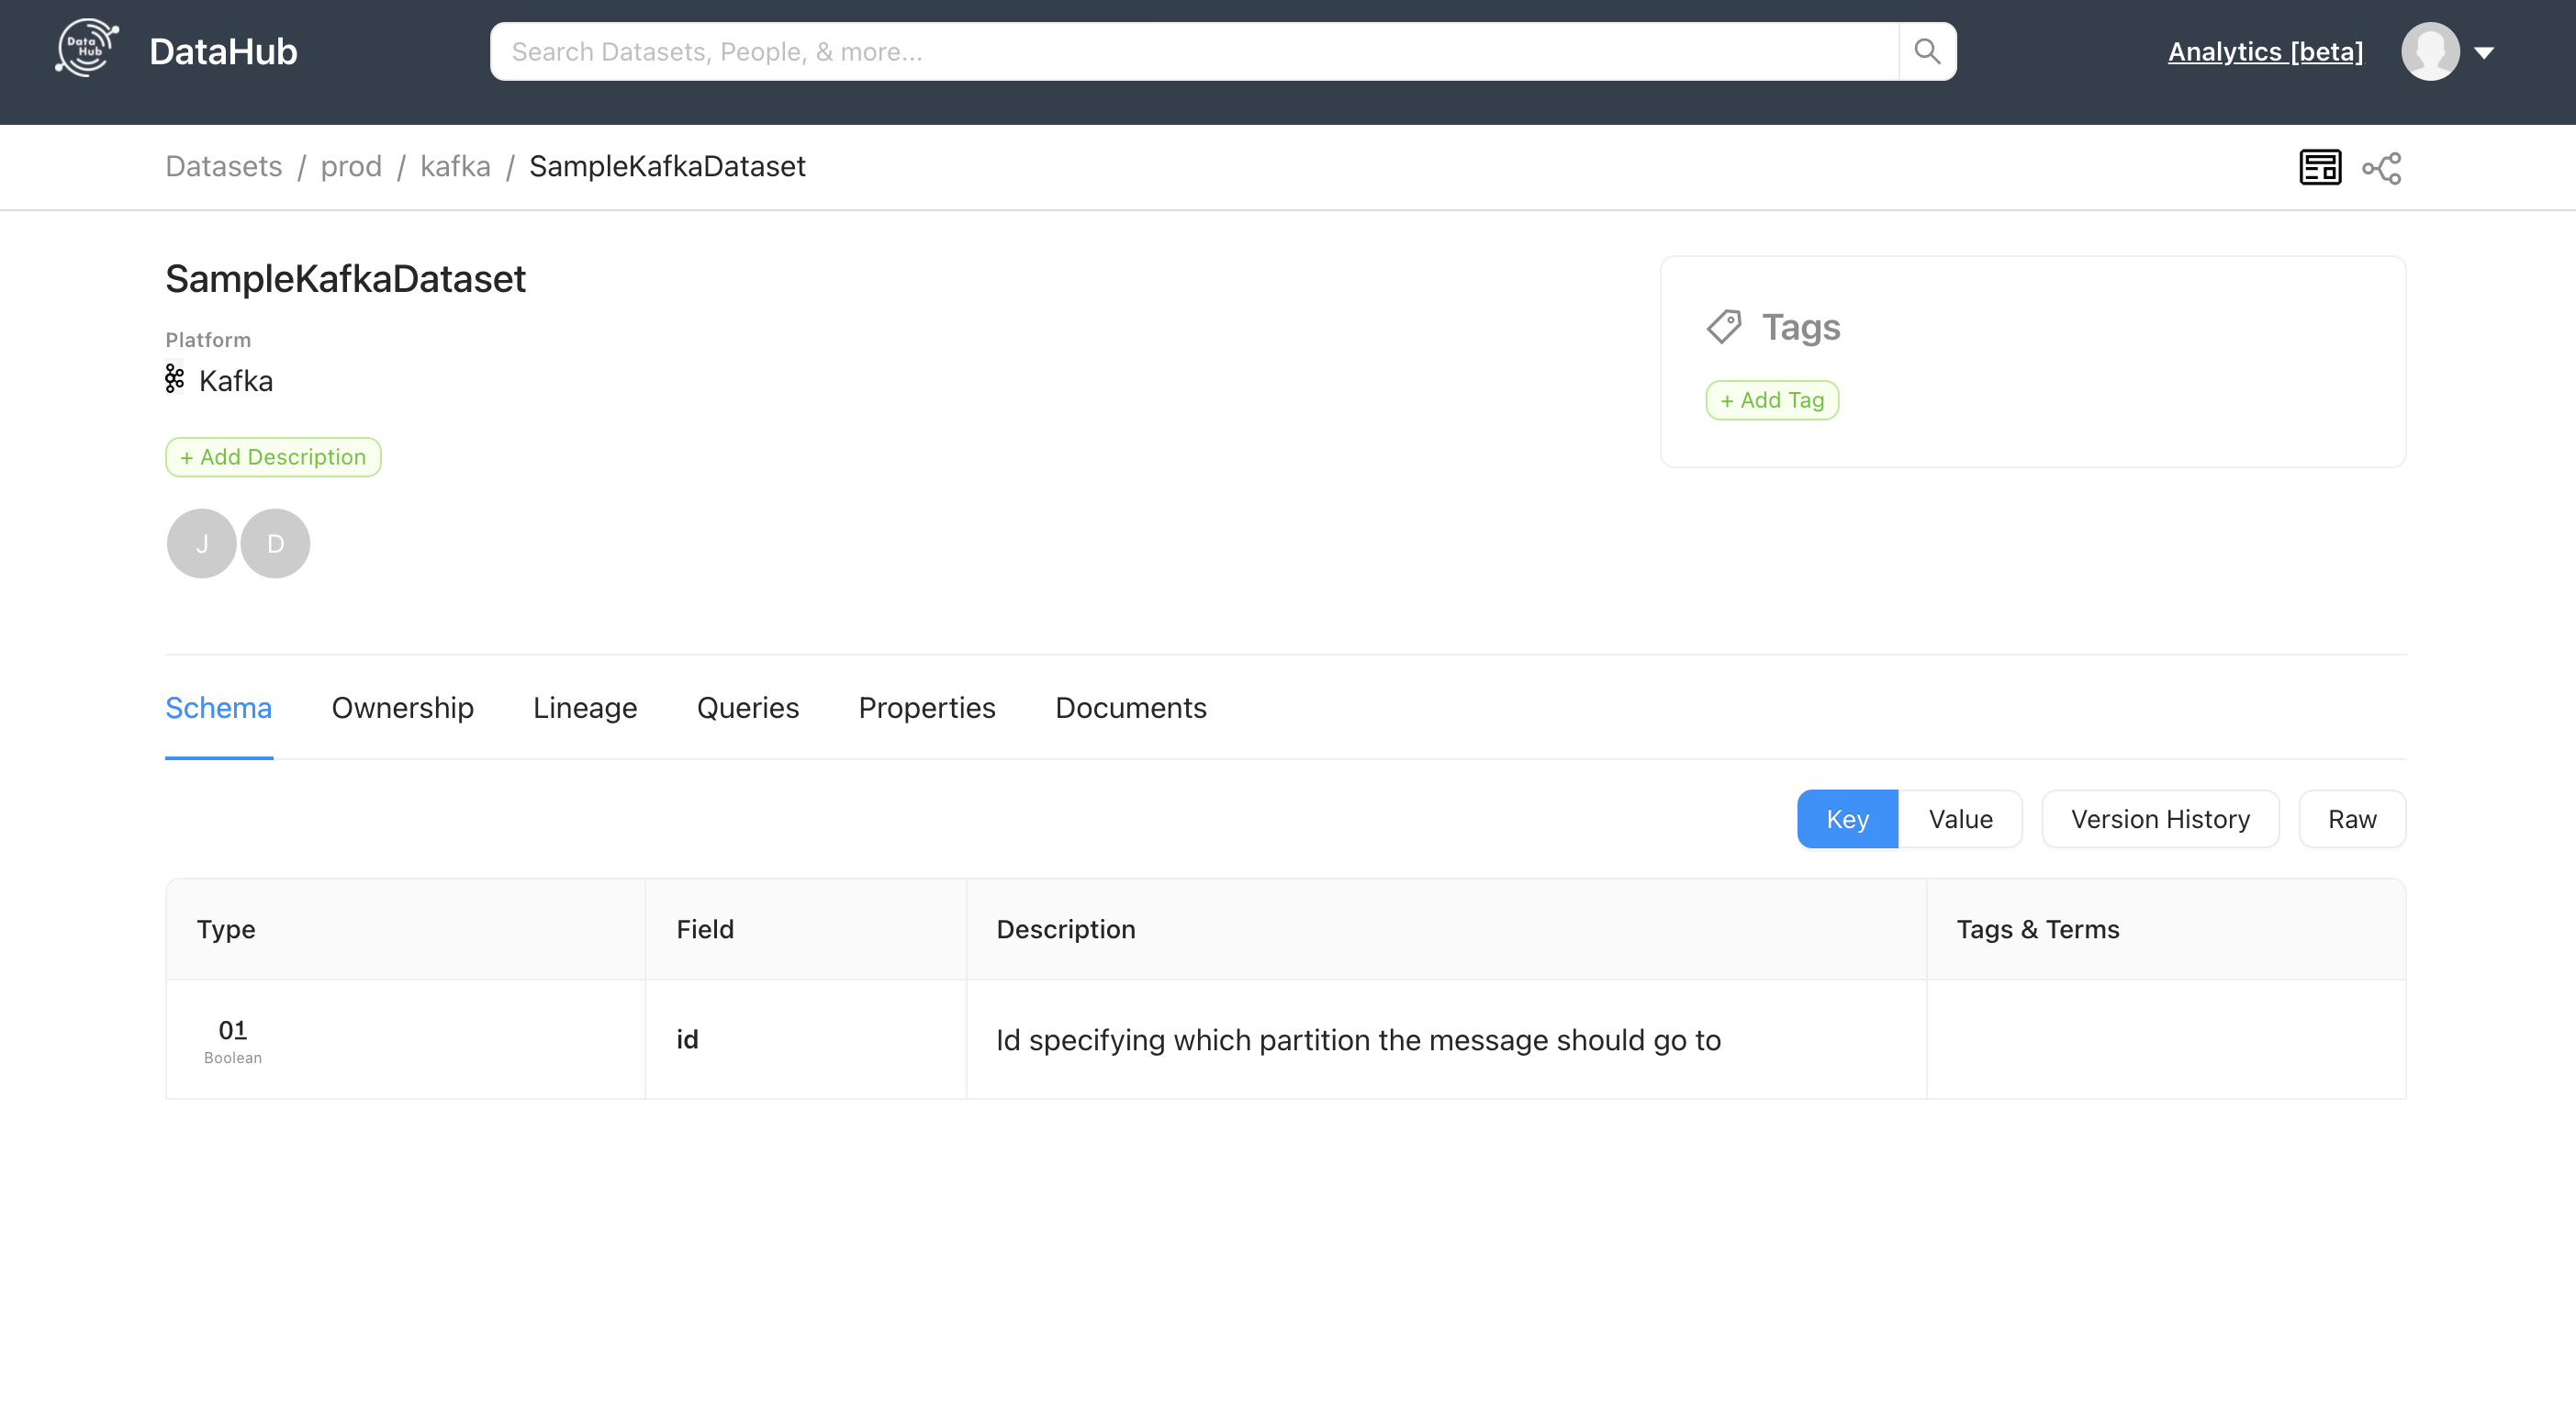The width and height of the screenshot is (2576, 1412).
Task: Toggle Raw schema view
Action: [2351, 819]
